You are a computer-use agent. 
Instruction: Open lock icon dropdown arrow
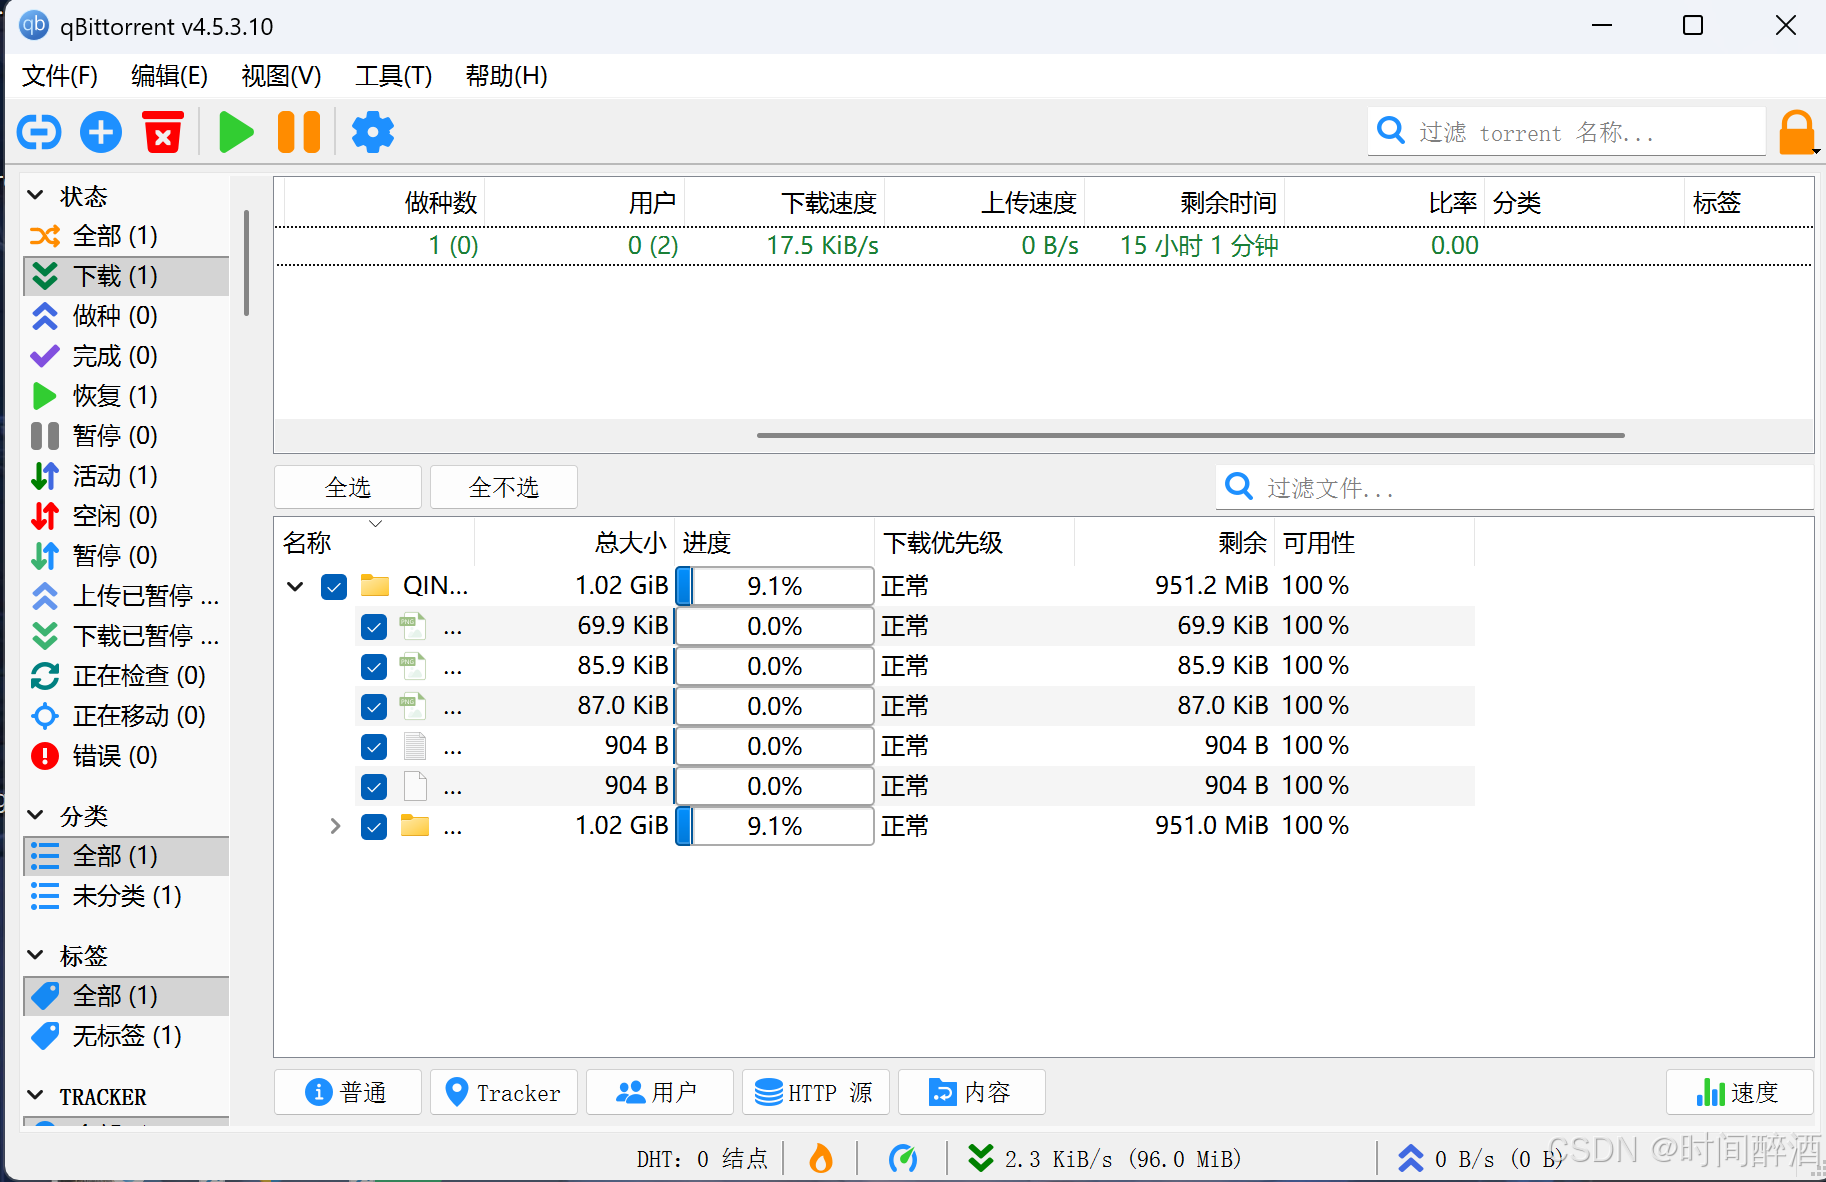click(1816, 151)
